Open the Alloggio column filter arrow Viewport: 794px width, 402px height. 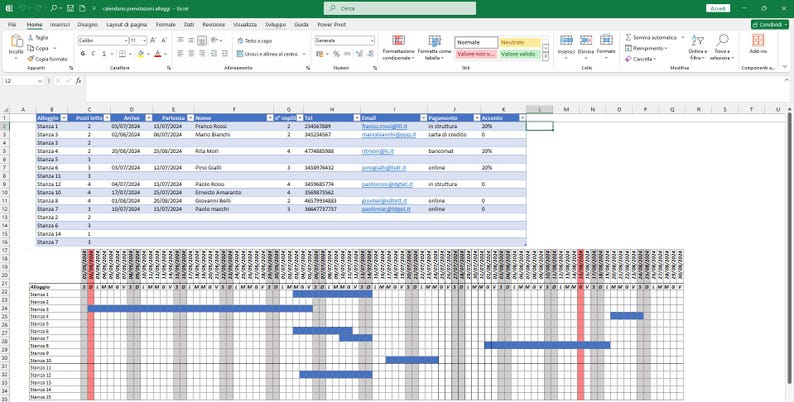pos(63,117)
